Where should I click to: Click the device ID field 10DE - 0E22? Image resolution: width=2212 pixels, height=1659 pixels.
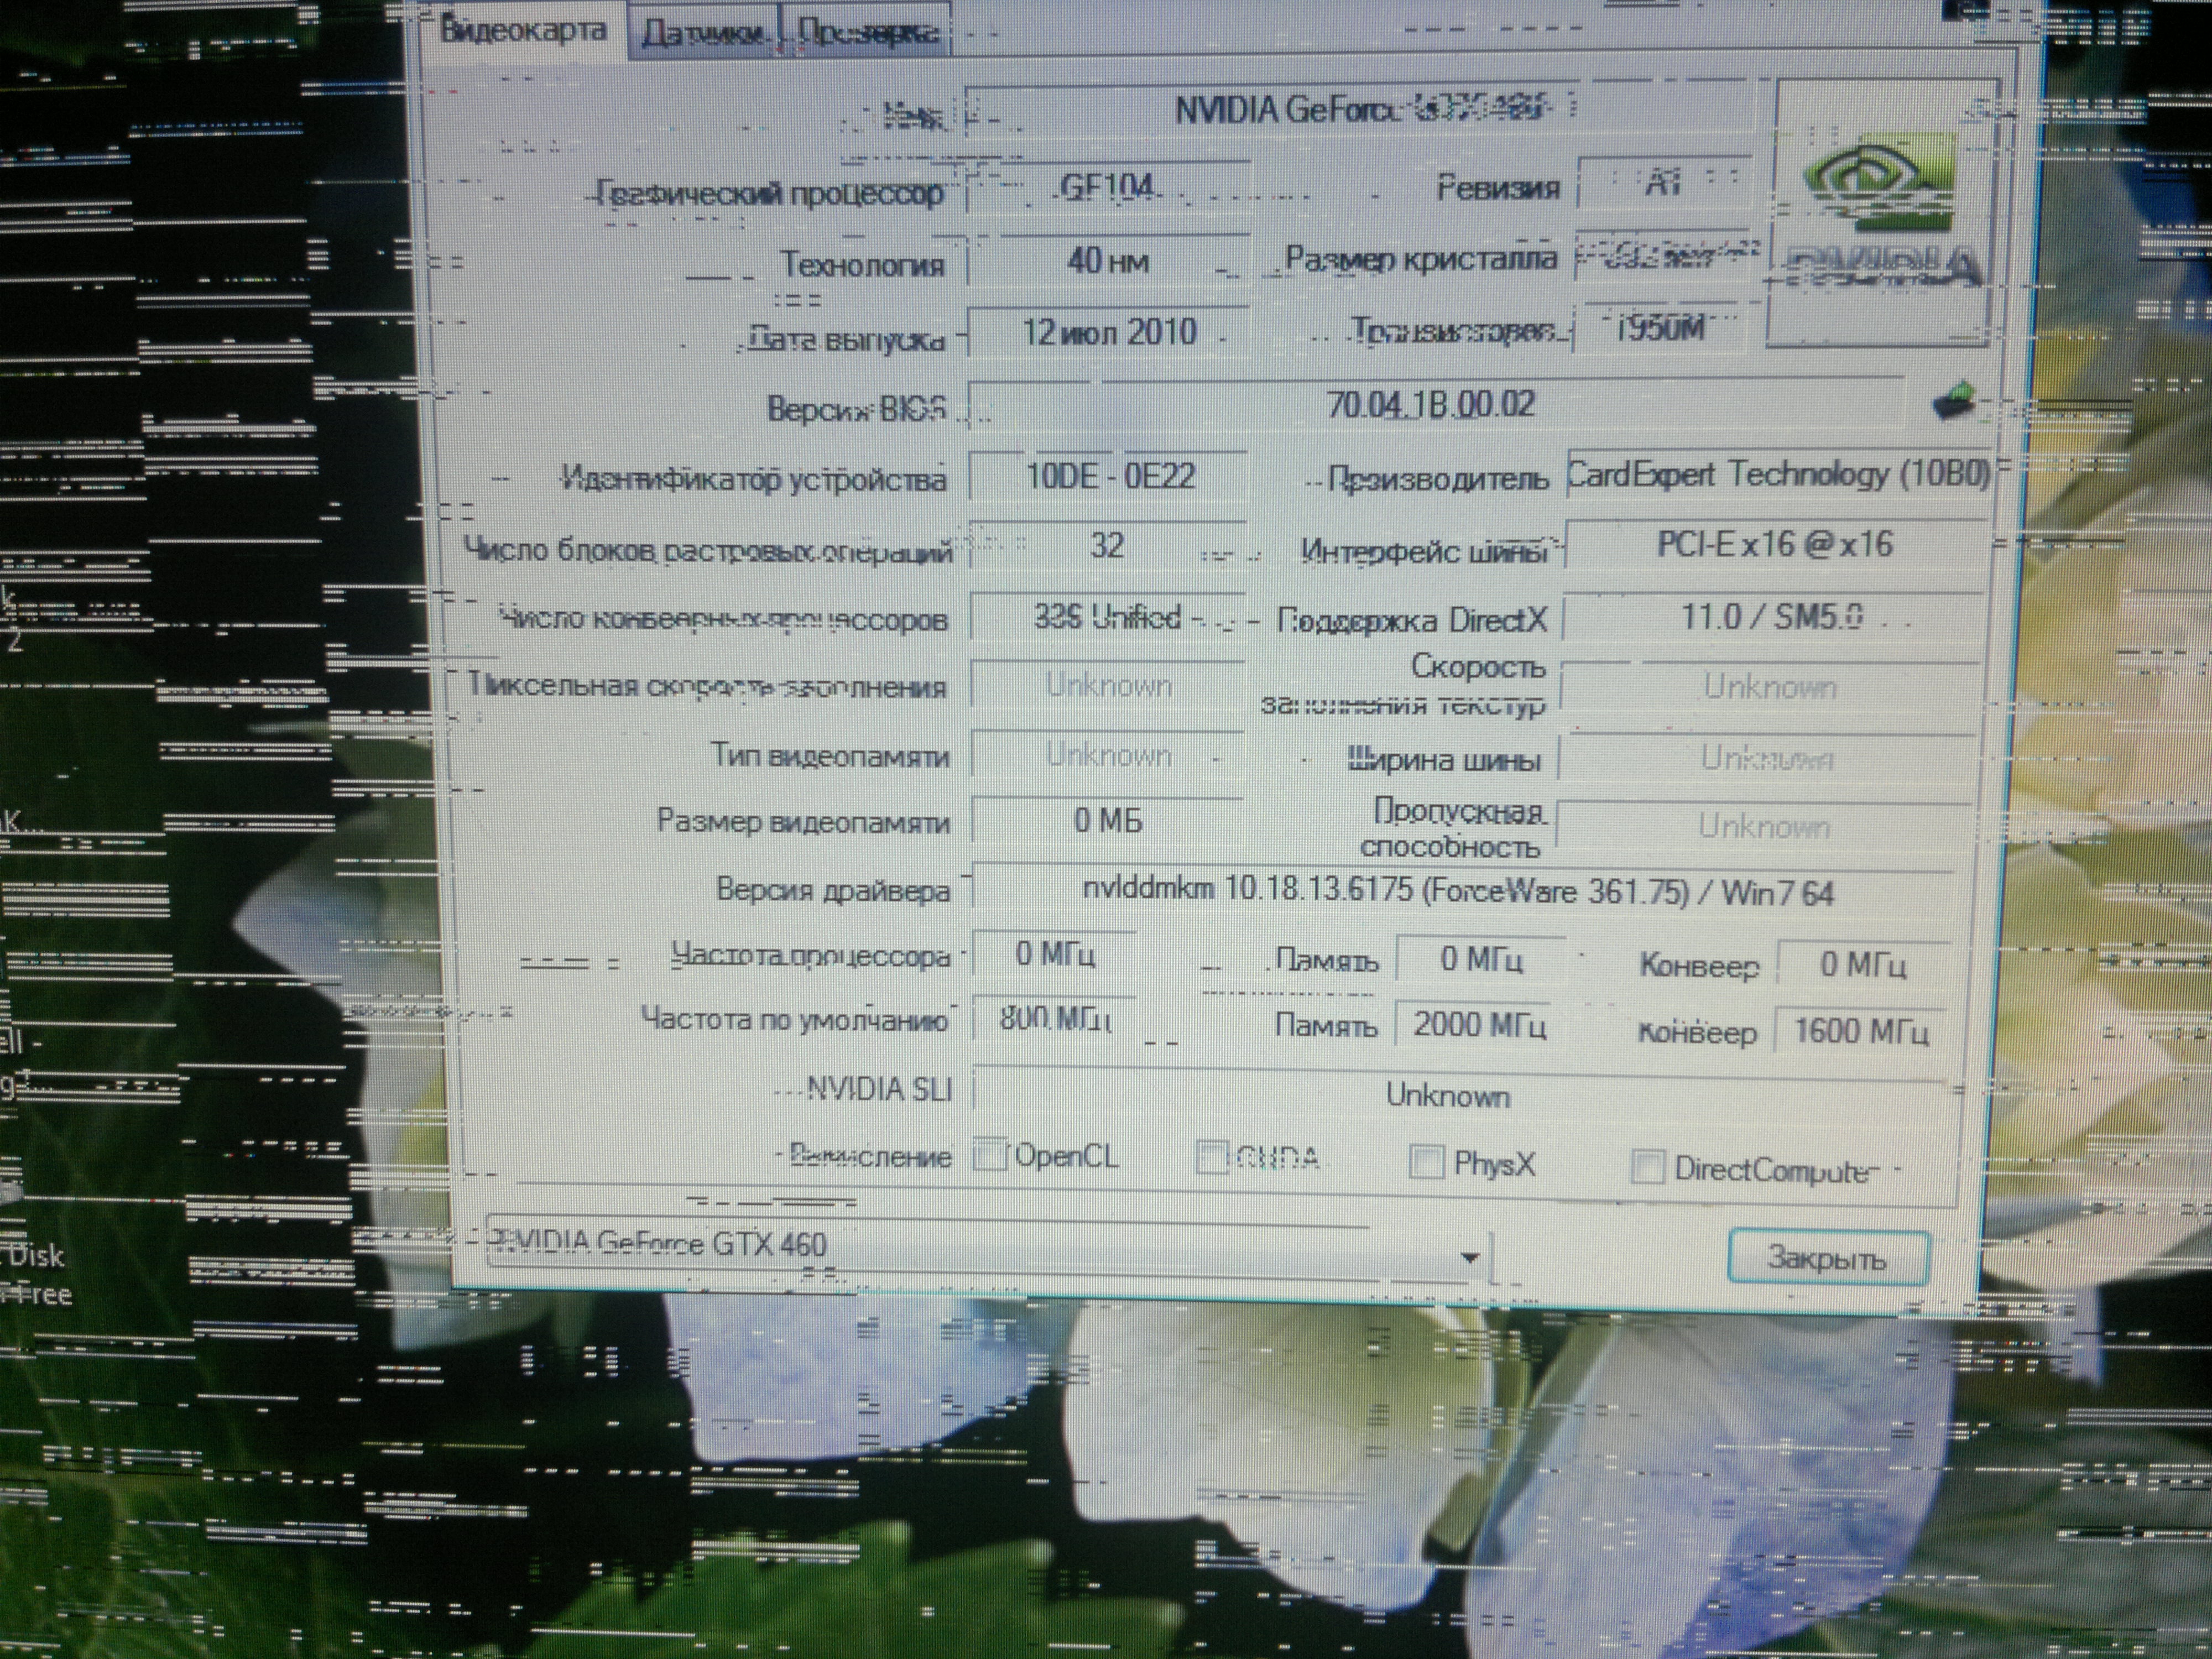[x=1110, y=475]
